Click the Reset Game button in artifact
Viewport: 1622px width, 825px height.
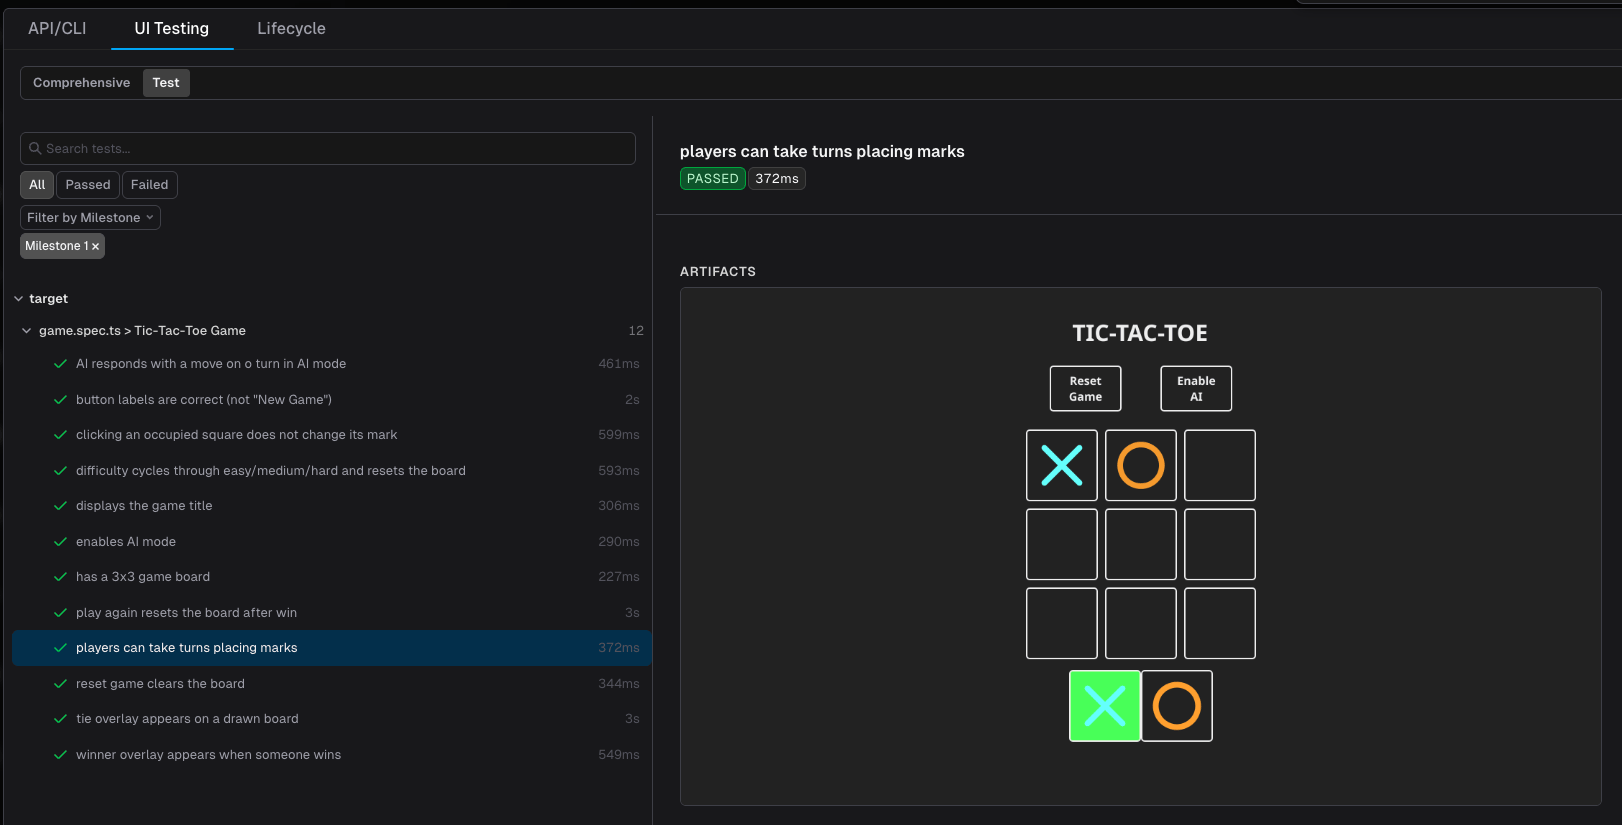(1085, 389)
